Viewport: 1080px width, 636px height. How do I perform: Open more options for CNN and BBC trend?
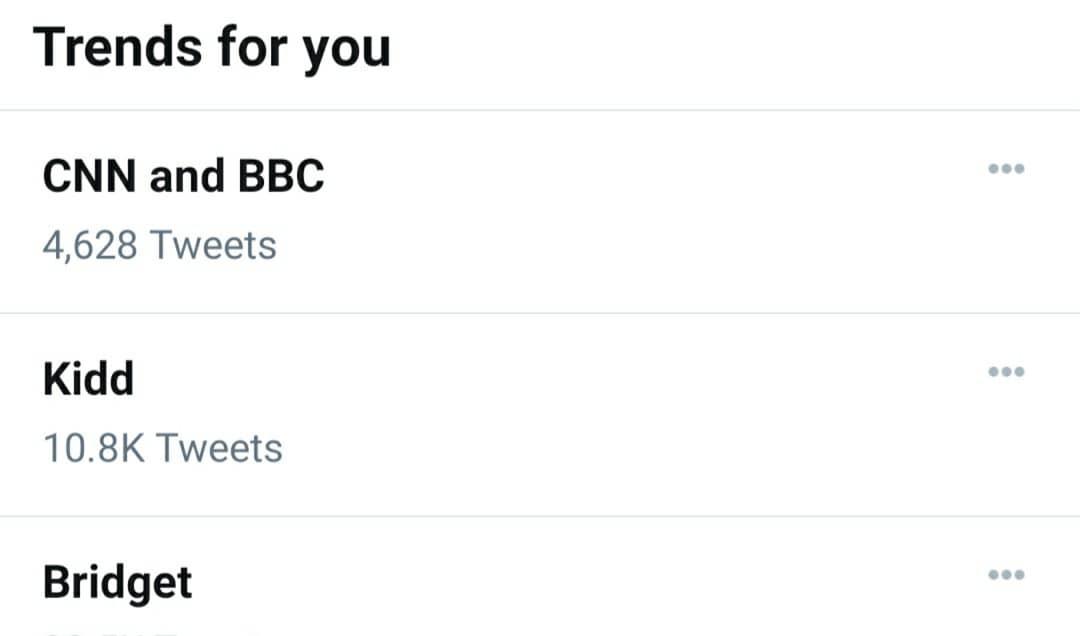click(1006, 169)
